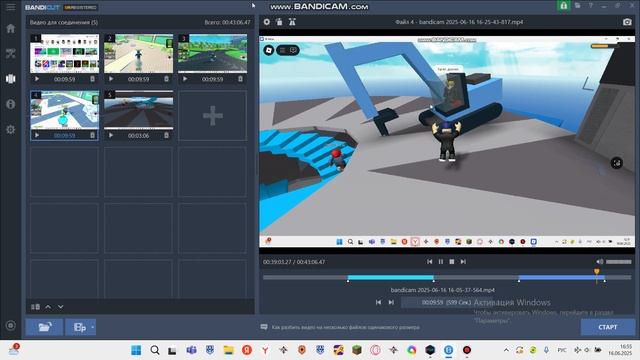The image size is (640, 360).
Task: Toggle the list view layout icon
Action: coord(36,307)
